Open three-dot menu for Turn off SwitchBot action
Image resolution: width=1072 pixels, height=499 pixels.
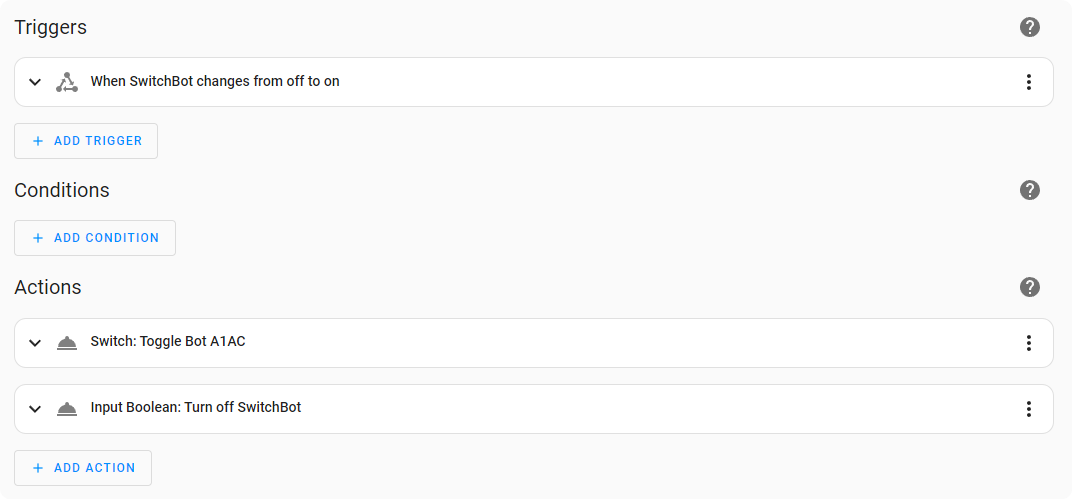pyautogui.click(x=1028, y=409)
